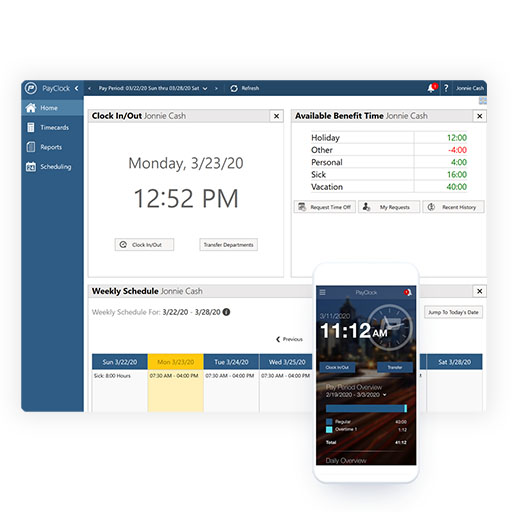Collapse the PayClock sidebar with chevron

coord(77,88)
